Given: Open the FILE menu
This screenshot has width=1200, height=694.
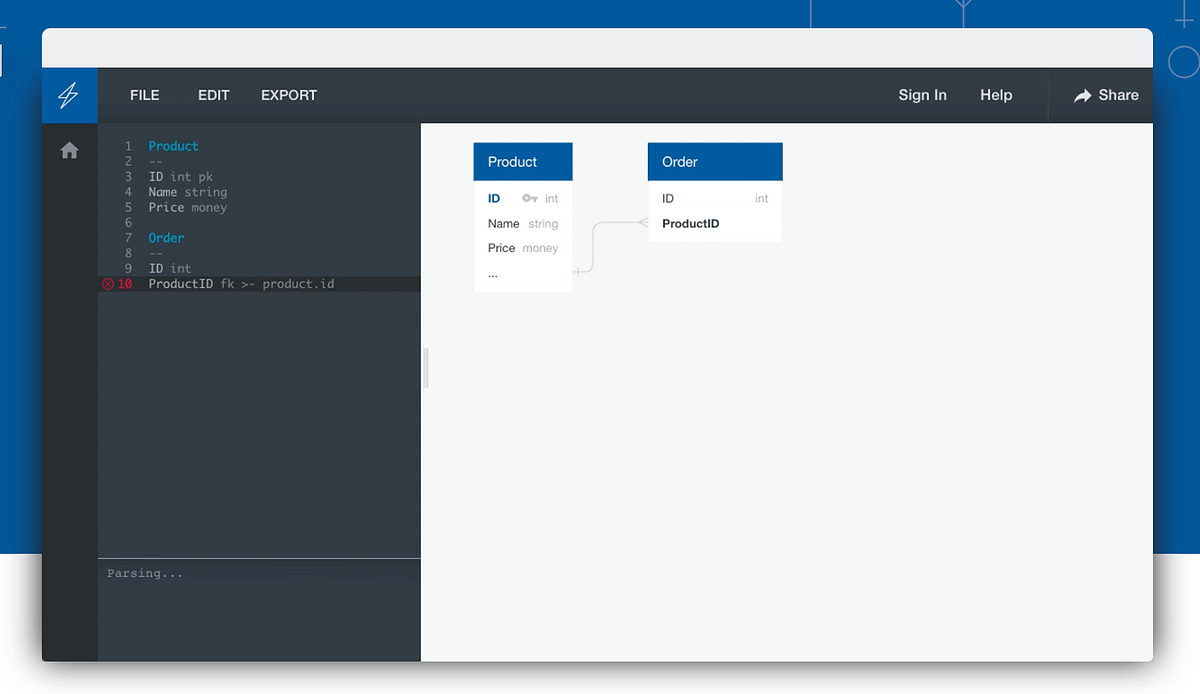Looking at the screenshot, I should [144, 95].
